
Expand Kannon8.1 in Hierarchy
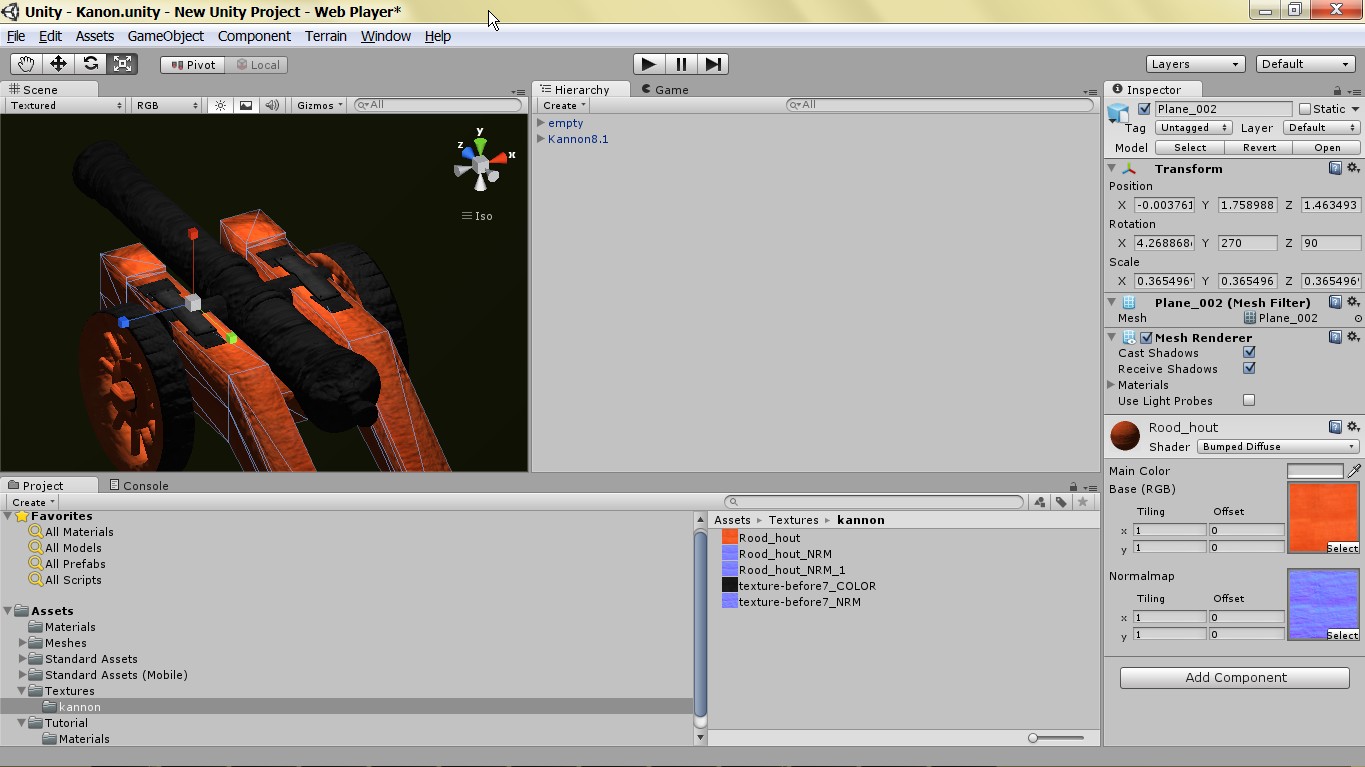click(x=541, y=139)
